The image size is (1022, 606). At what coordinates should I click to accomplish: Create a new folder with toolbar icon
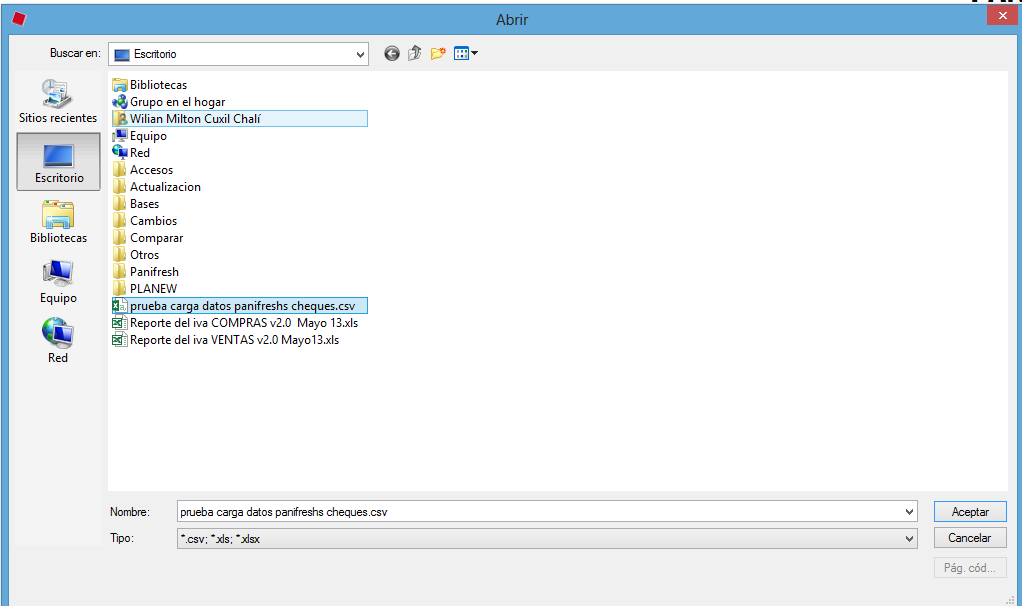[438, 54]
